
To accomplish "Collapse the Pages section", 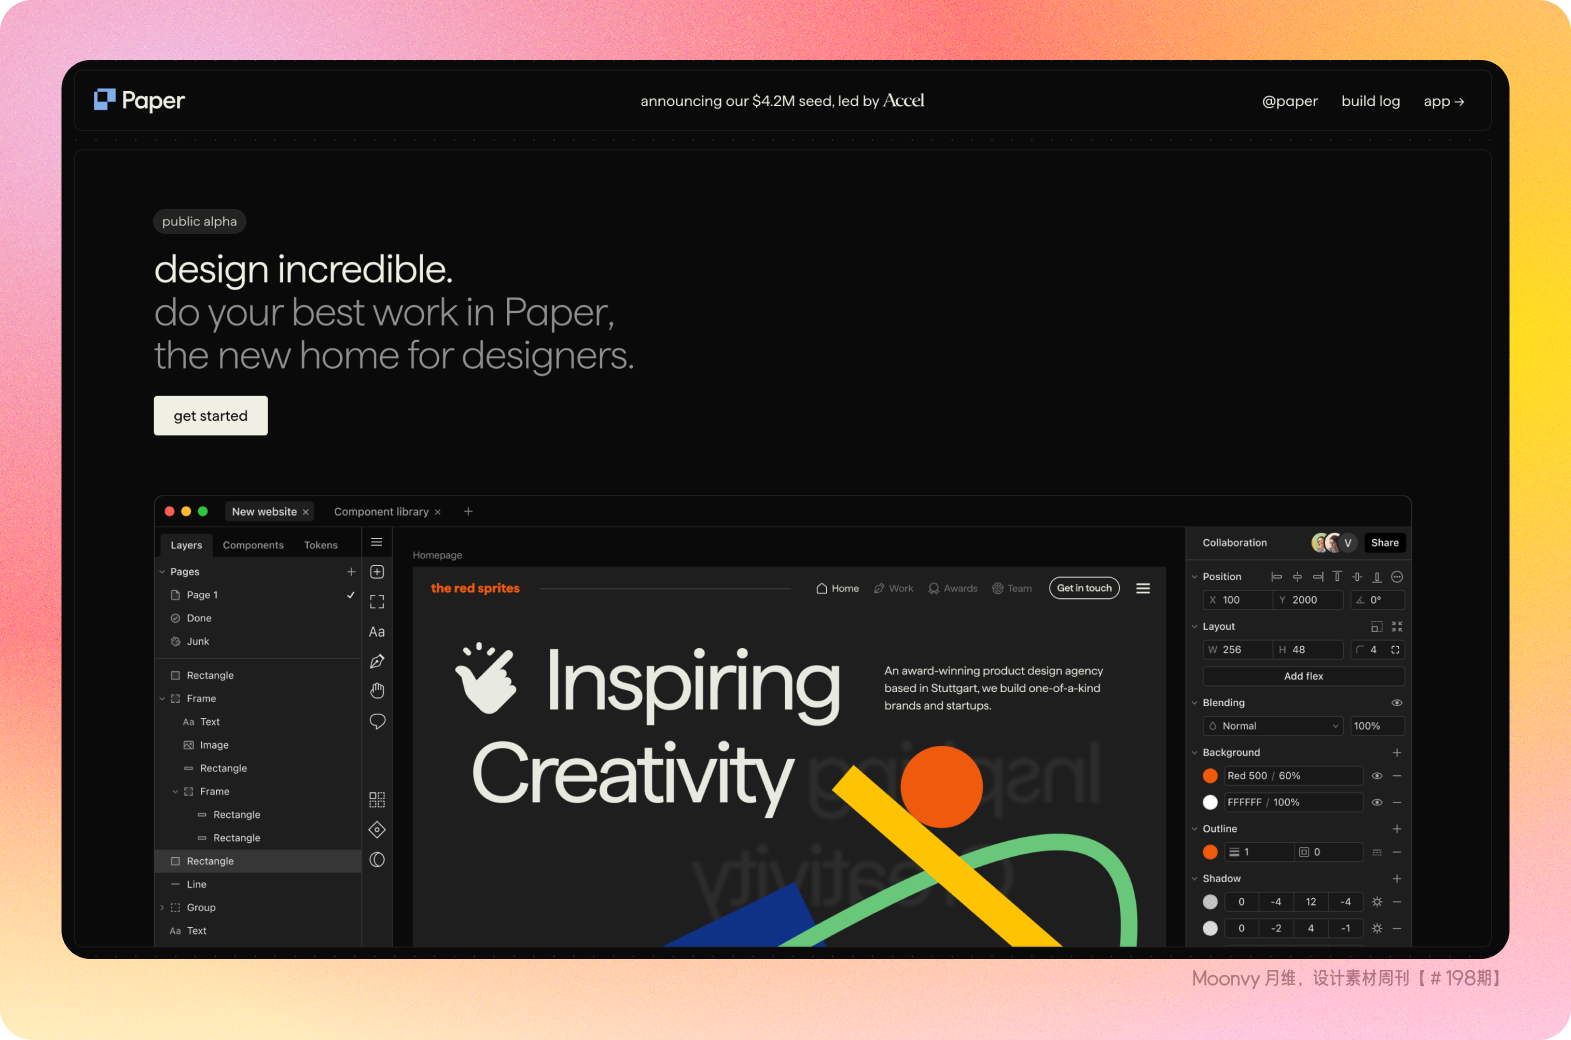I will point(163,572).
